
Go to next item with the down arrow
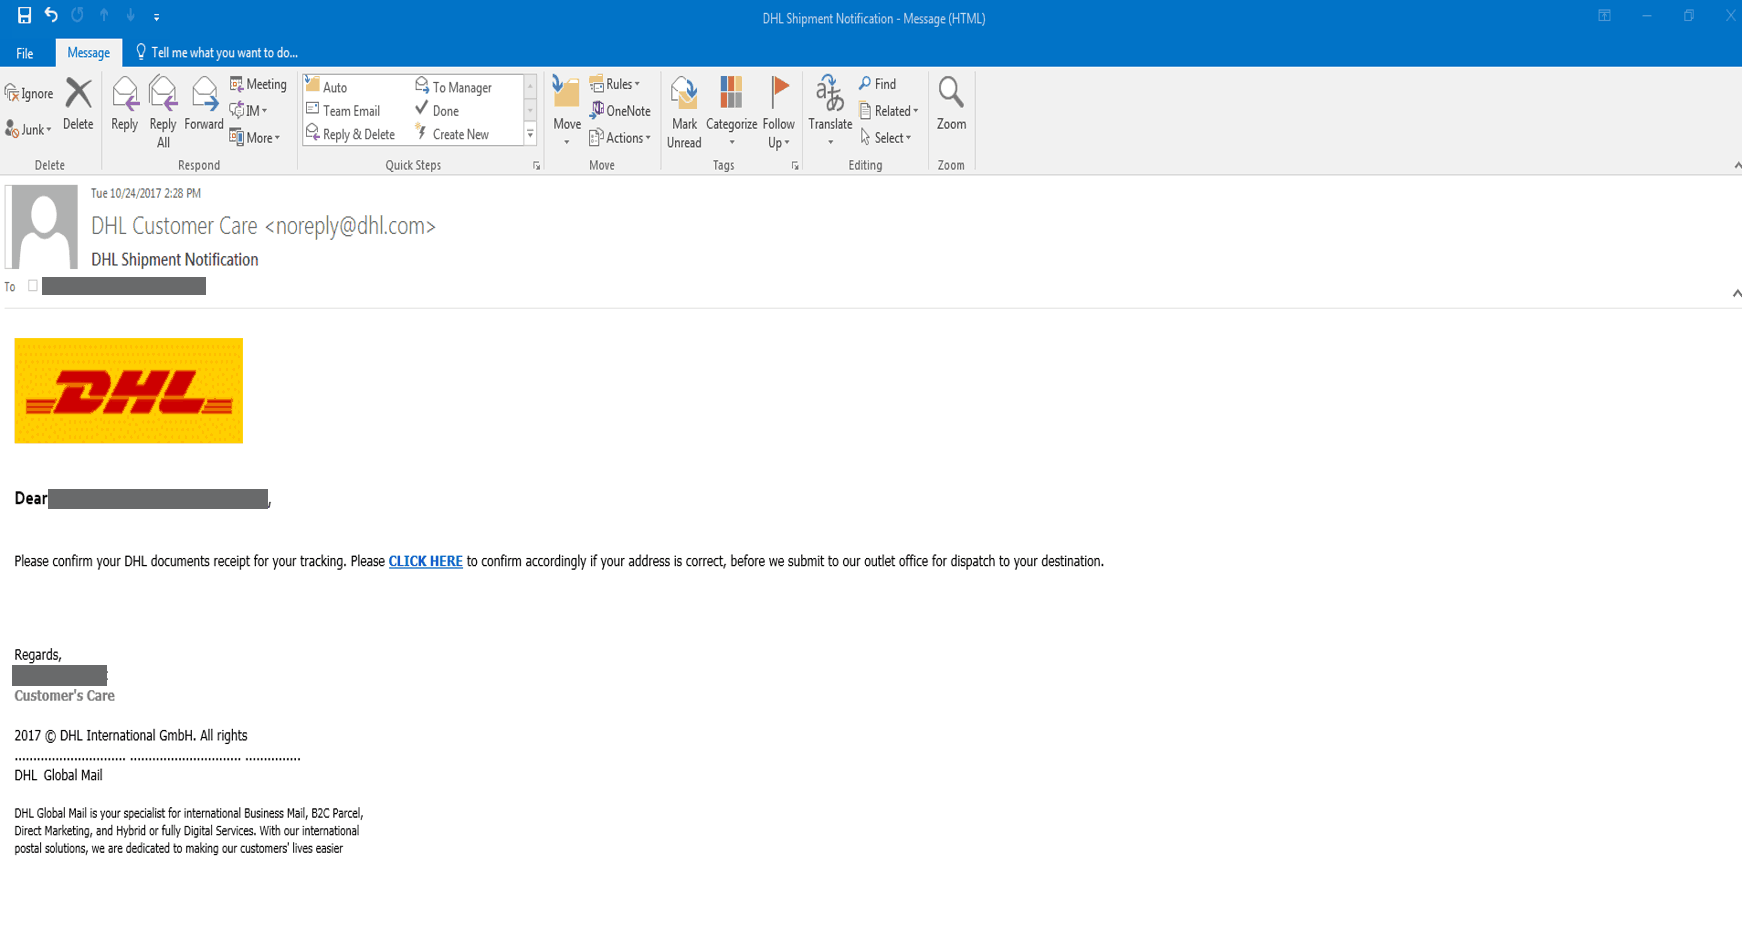coord(130,16)
